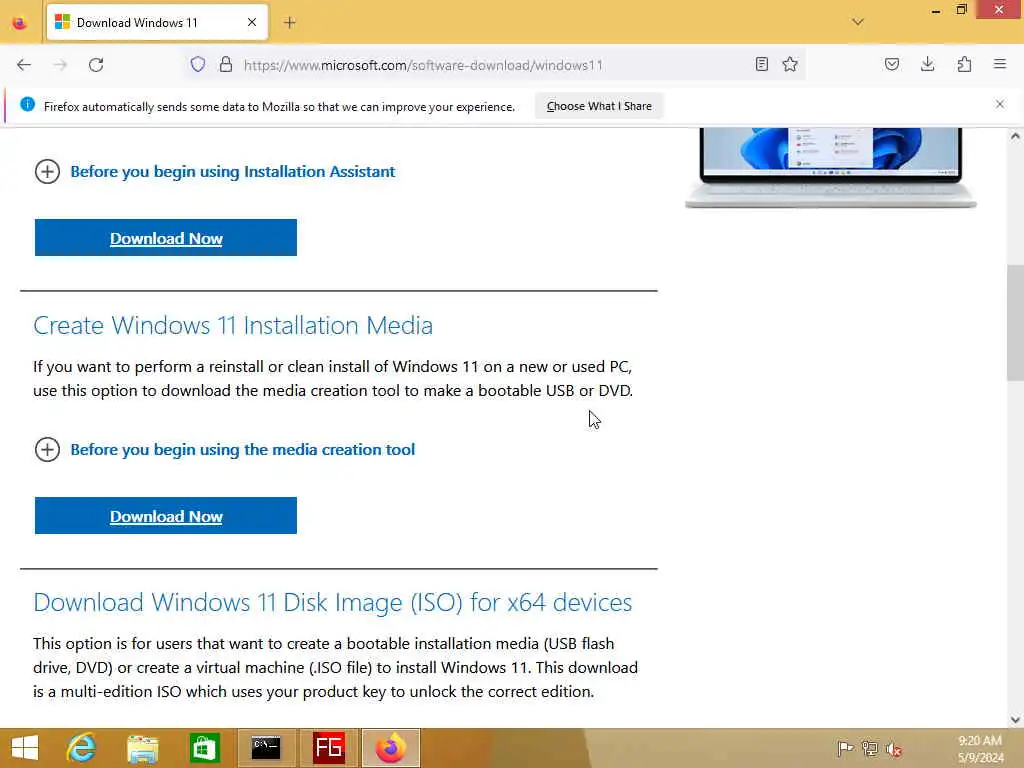Viewport: 1024px width, 768px height.
Task: Open Extensions puzzle icon
Action: click(x=964, y=64)
